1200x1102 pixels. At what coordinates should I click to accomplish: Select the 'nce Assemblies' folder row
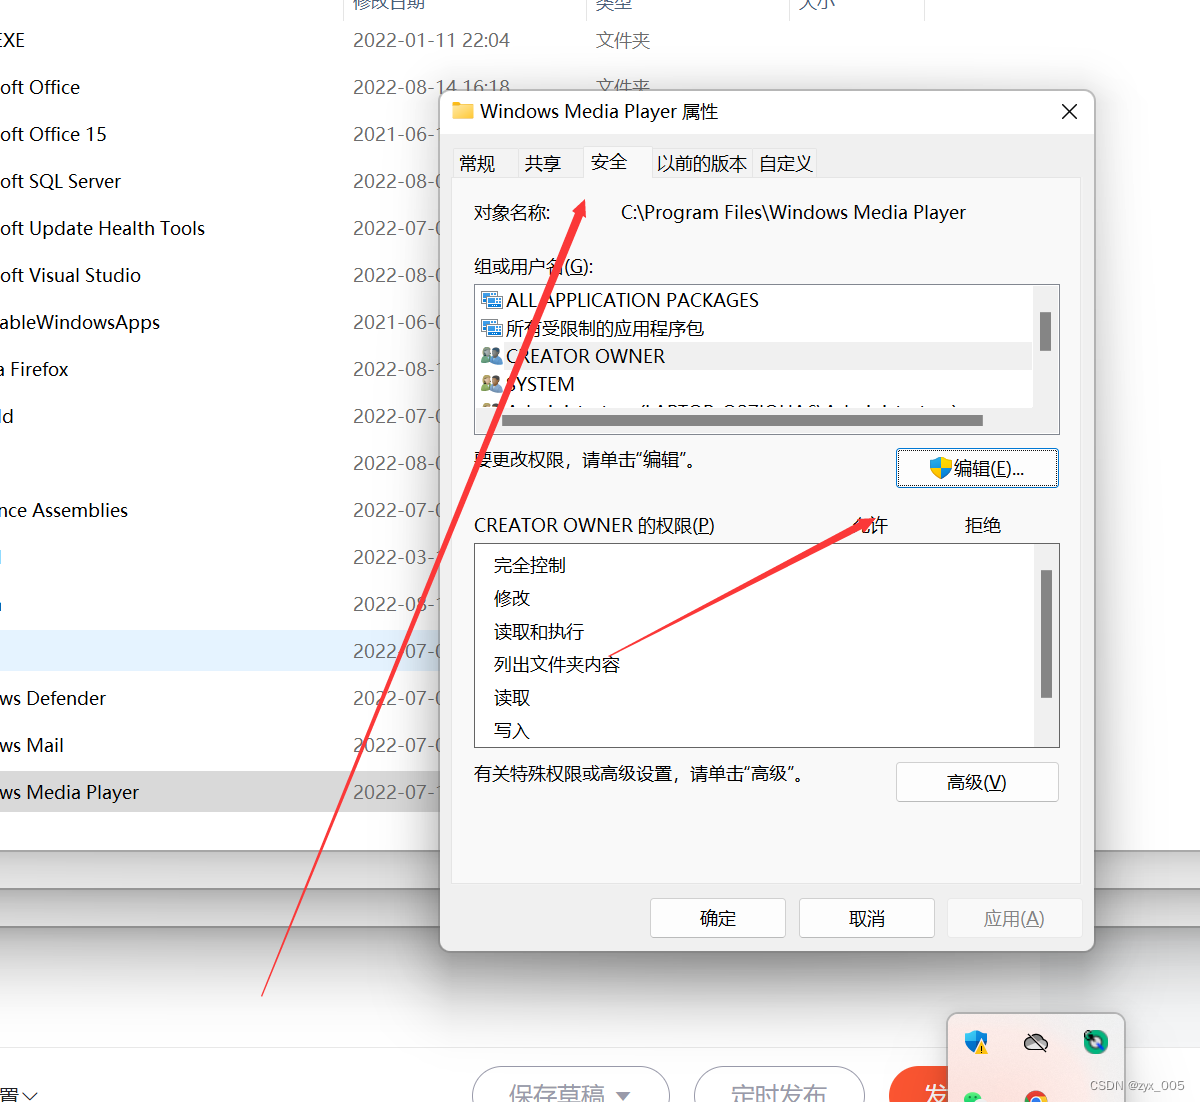[220, 510]
